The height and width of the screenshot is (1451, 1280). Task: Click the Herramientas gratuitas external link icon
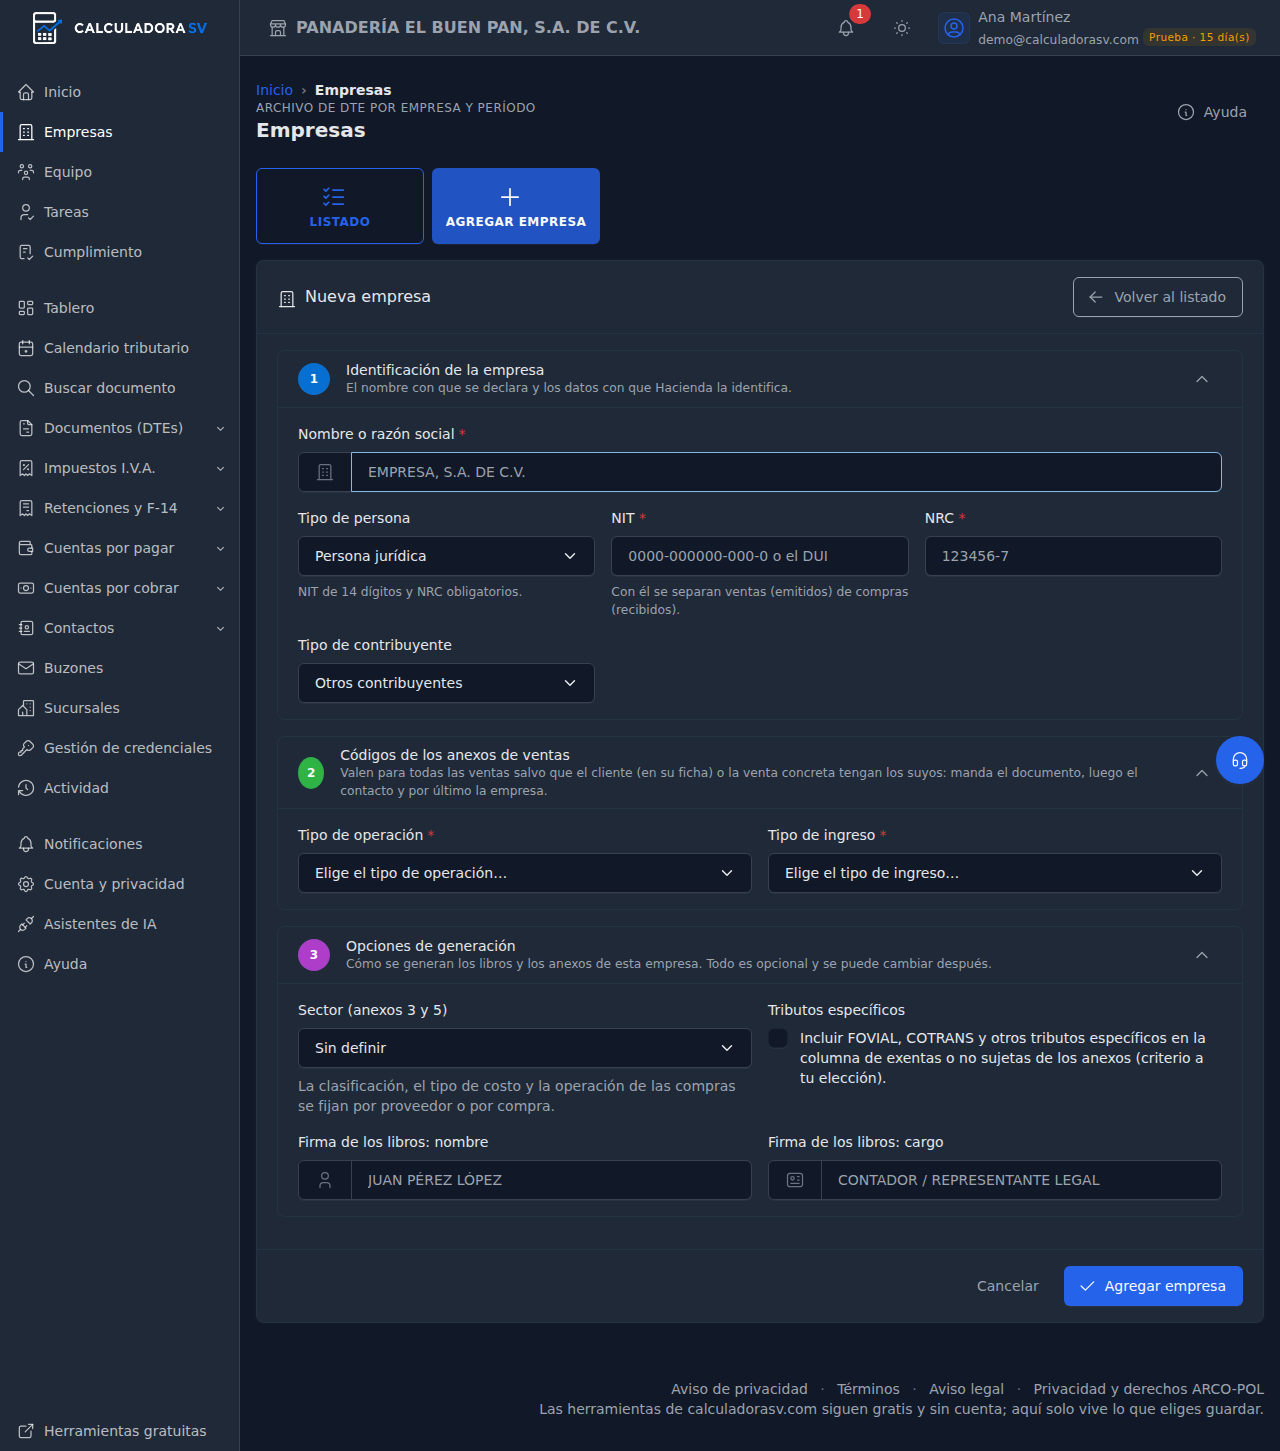tap(26, 1431)
